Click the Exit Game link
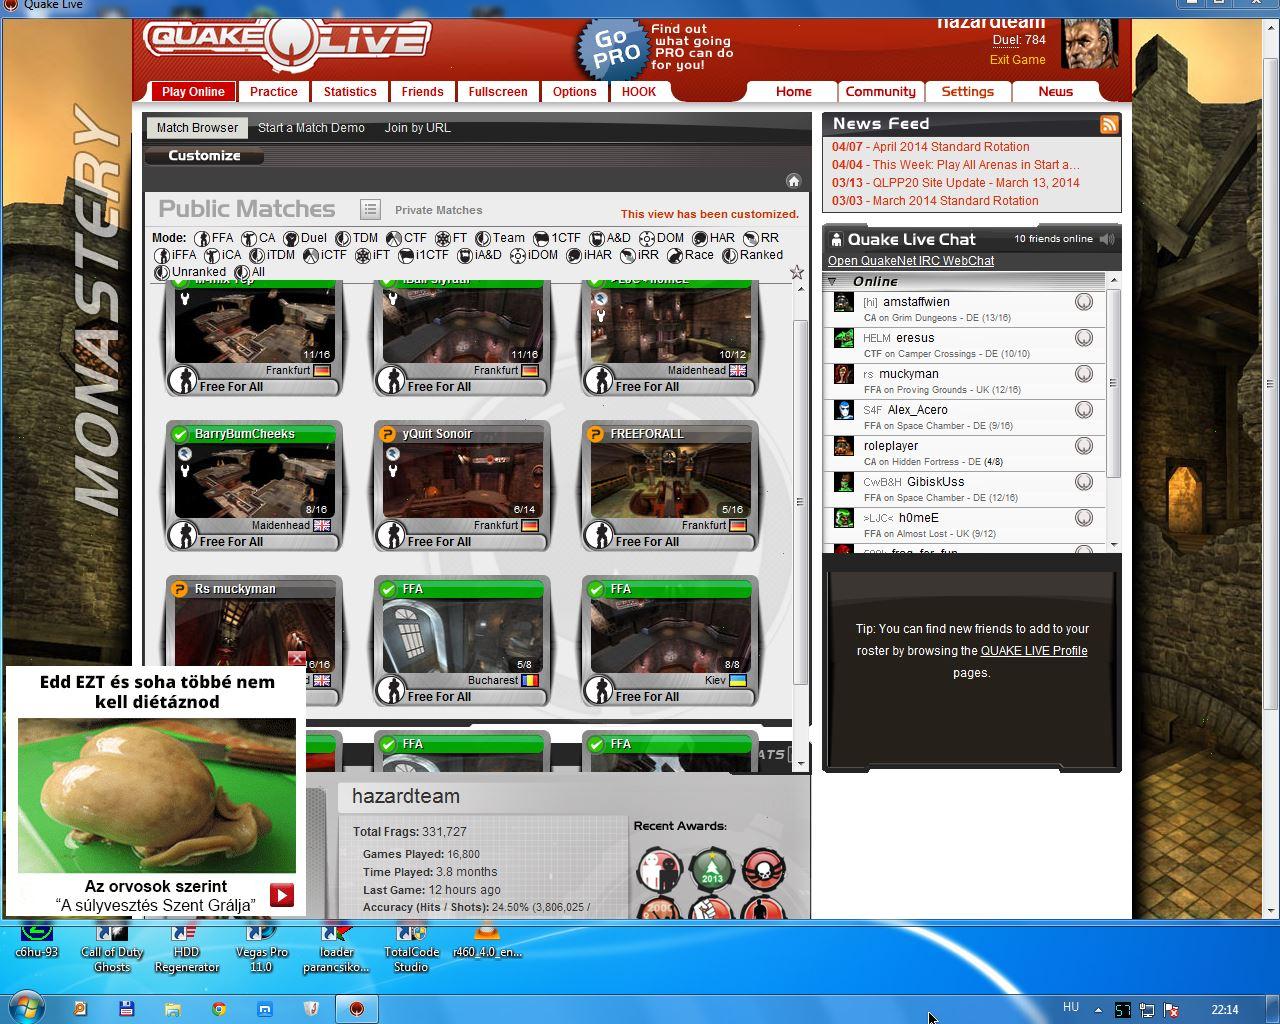The image size is (1280, 1024). tap(1017, 60)
